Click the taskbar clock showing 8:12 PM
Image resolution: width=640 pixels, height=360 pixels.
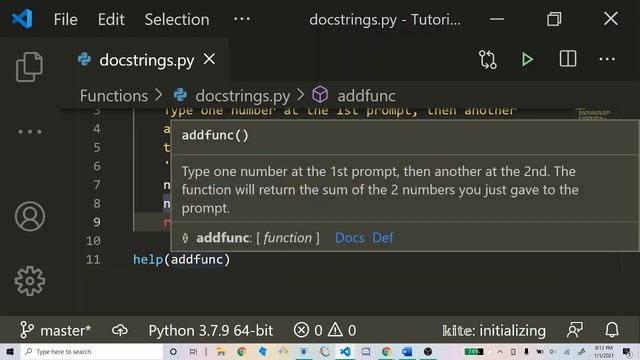[x=604, y=351]
